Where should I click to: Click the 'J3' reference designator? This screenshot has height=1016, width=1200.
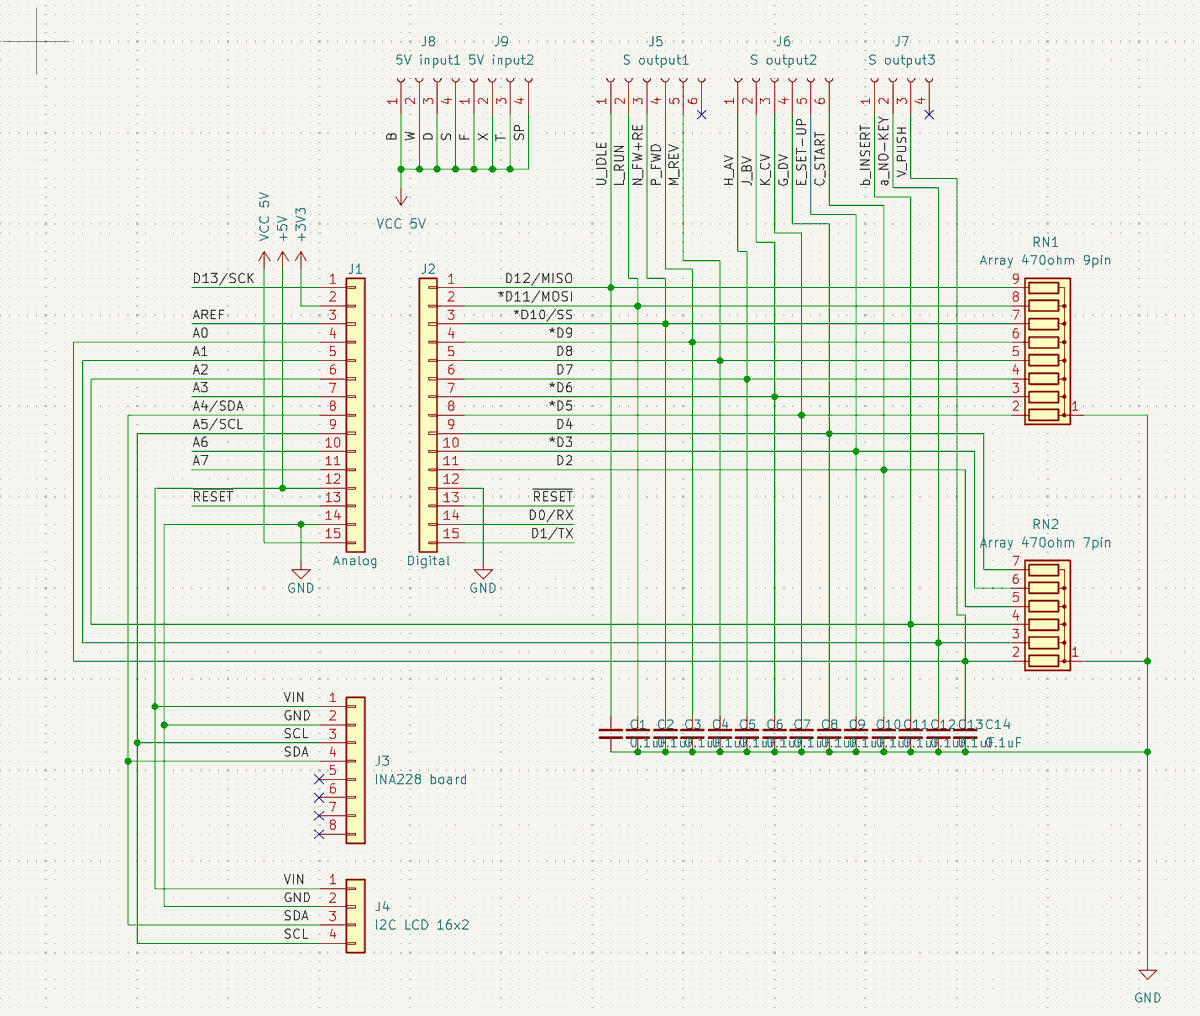tap(382, 761)
